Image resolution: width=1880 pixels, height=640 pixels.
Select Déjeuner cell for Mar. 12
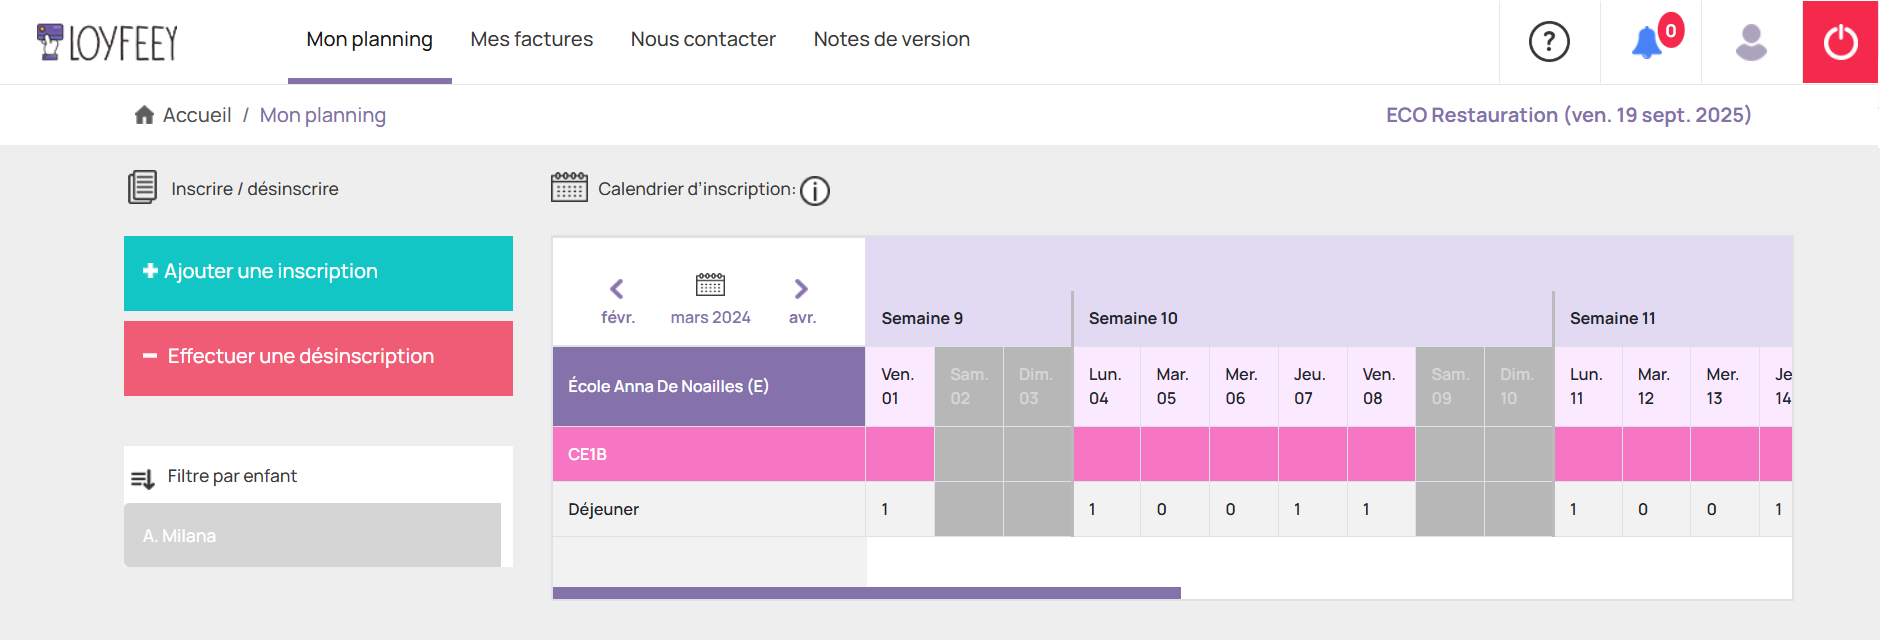(x=1655, y=509)
